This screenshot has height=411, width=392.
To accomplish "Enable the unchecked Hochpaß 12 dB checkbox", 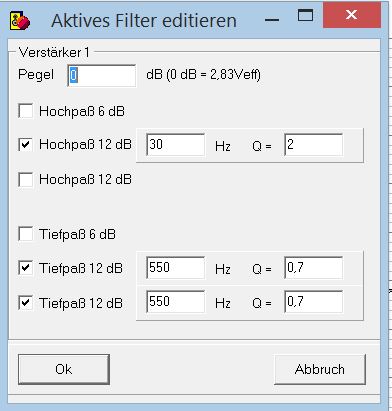I will (x=26, y=179).
